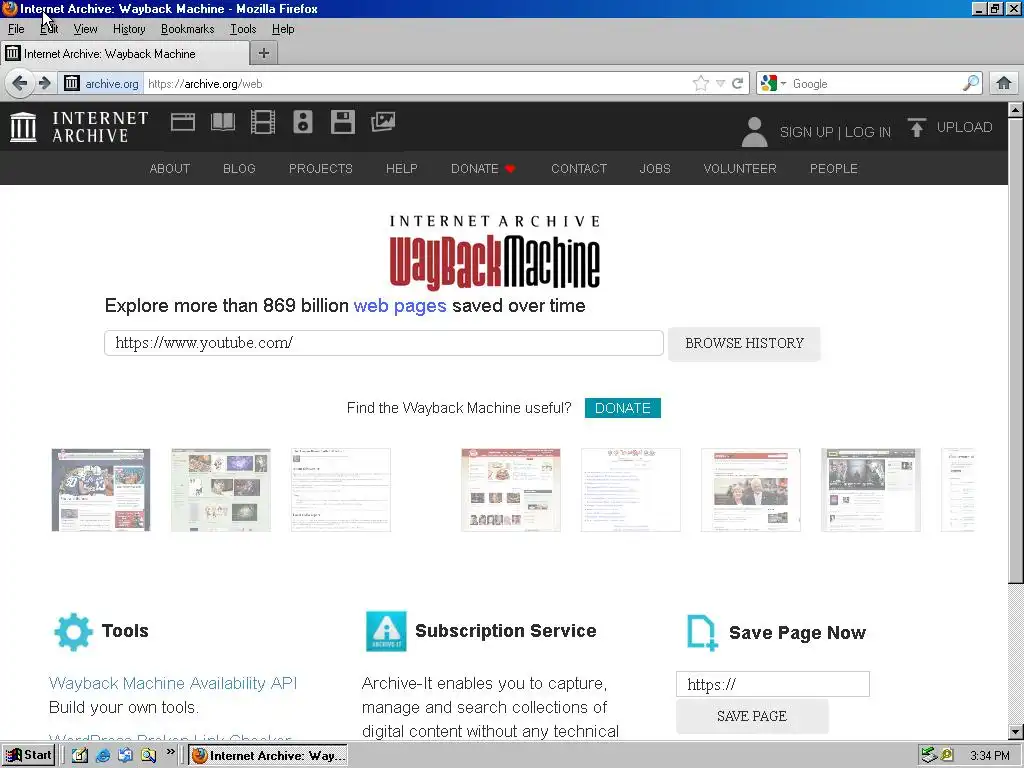Image resolution: width=1024 pixels, height=768 pixels.
Task: Open a new tab with plus button
Action: point(264,53)
